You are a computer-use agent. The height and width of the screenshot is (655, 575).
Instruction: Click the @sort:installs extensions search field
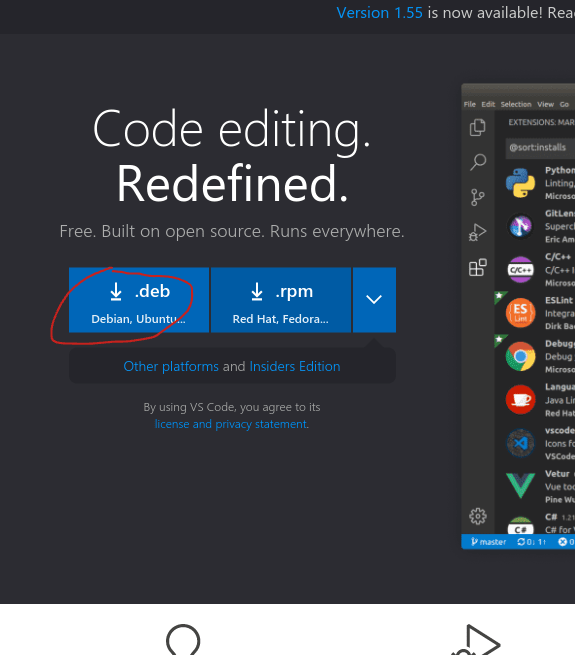[x=540, y=148]
